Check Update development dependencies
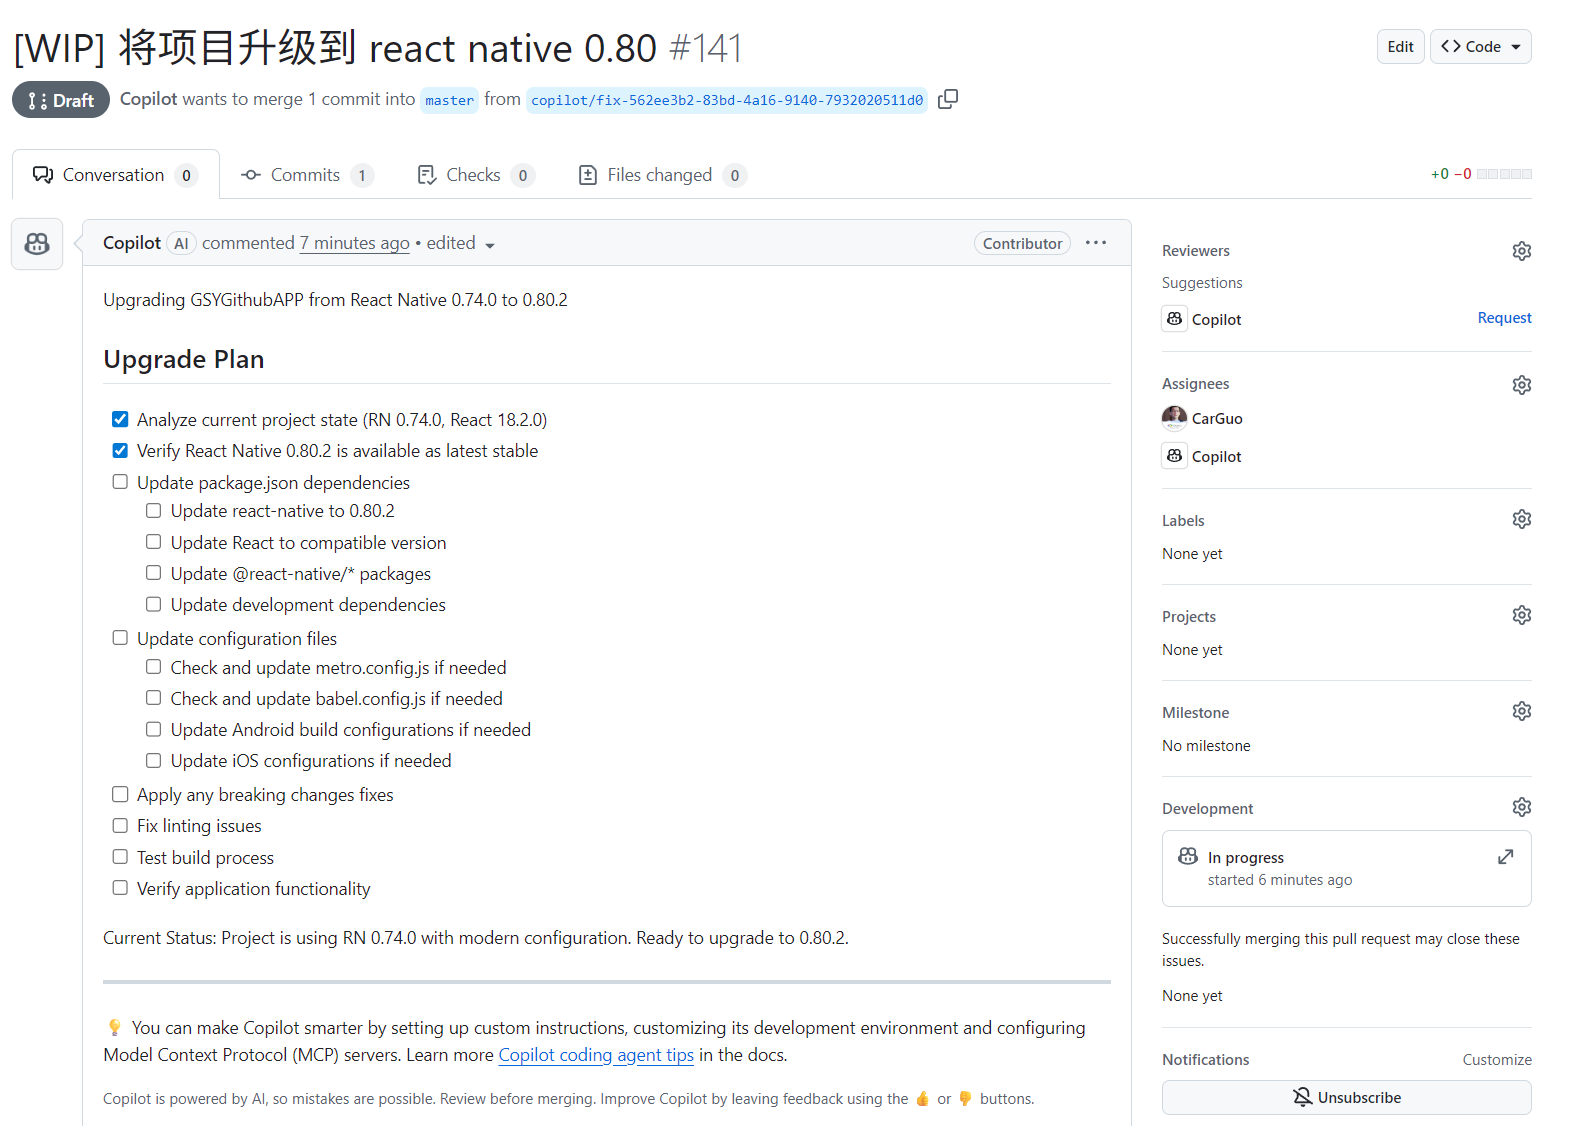Screen dimensions: 1594x1126 (153, 604)
